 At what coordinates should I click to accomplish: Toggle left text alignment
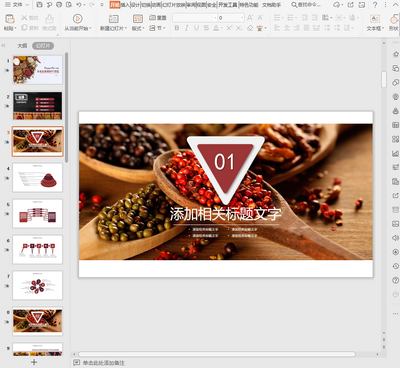(277, 28)
